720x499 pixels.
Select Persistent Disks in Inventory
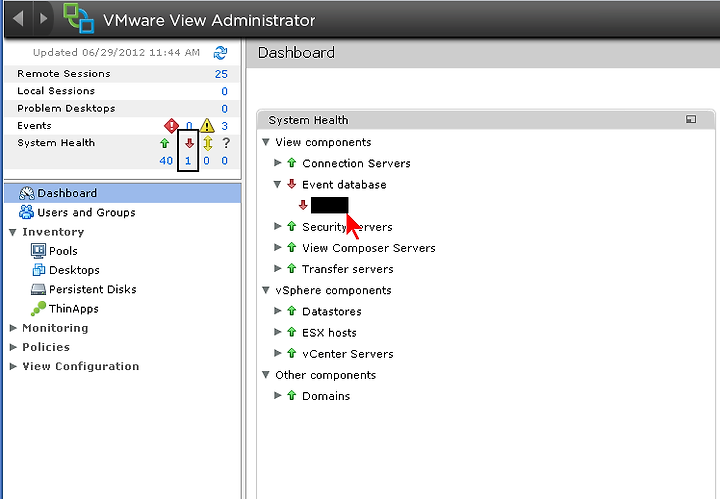pyautogui.click(x=93, y=289)
